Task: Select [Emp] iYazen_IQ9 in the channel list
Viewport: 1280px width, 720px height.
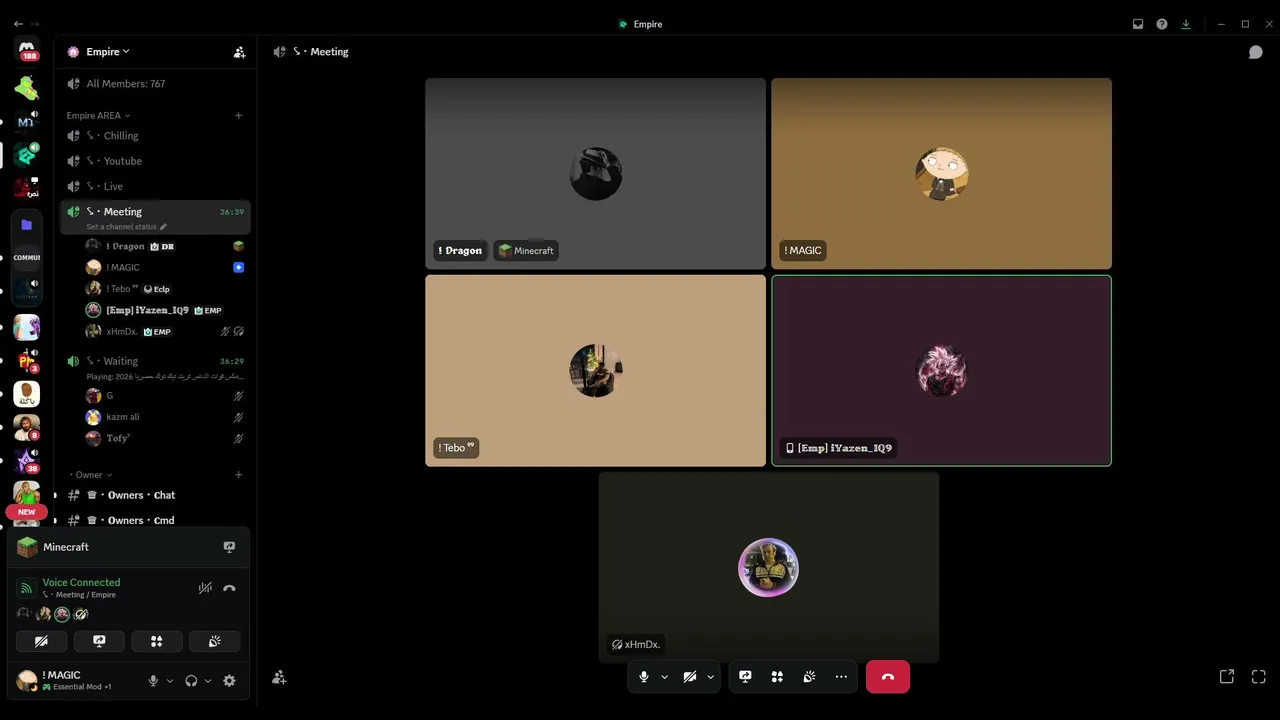Action: coord(165,311)
